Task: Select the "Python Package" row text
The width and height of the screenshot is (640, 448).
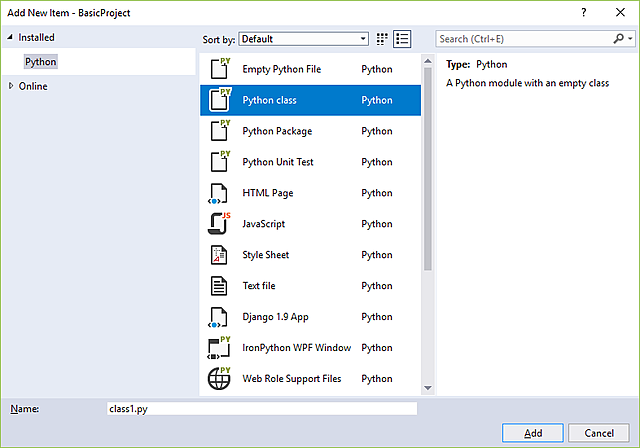Action: (x=277, y=131)
